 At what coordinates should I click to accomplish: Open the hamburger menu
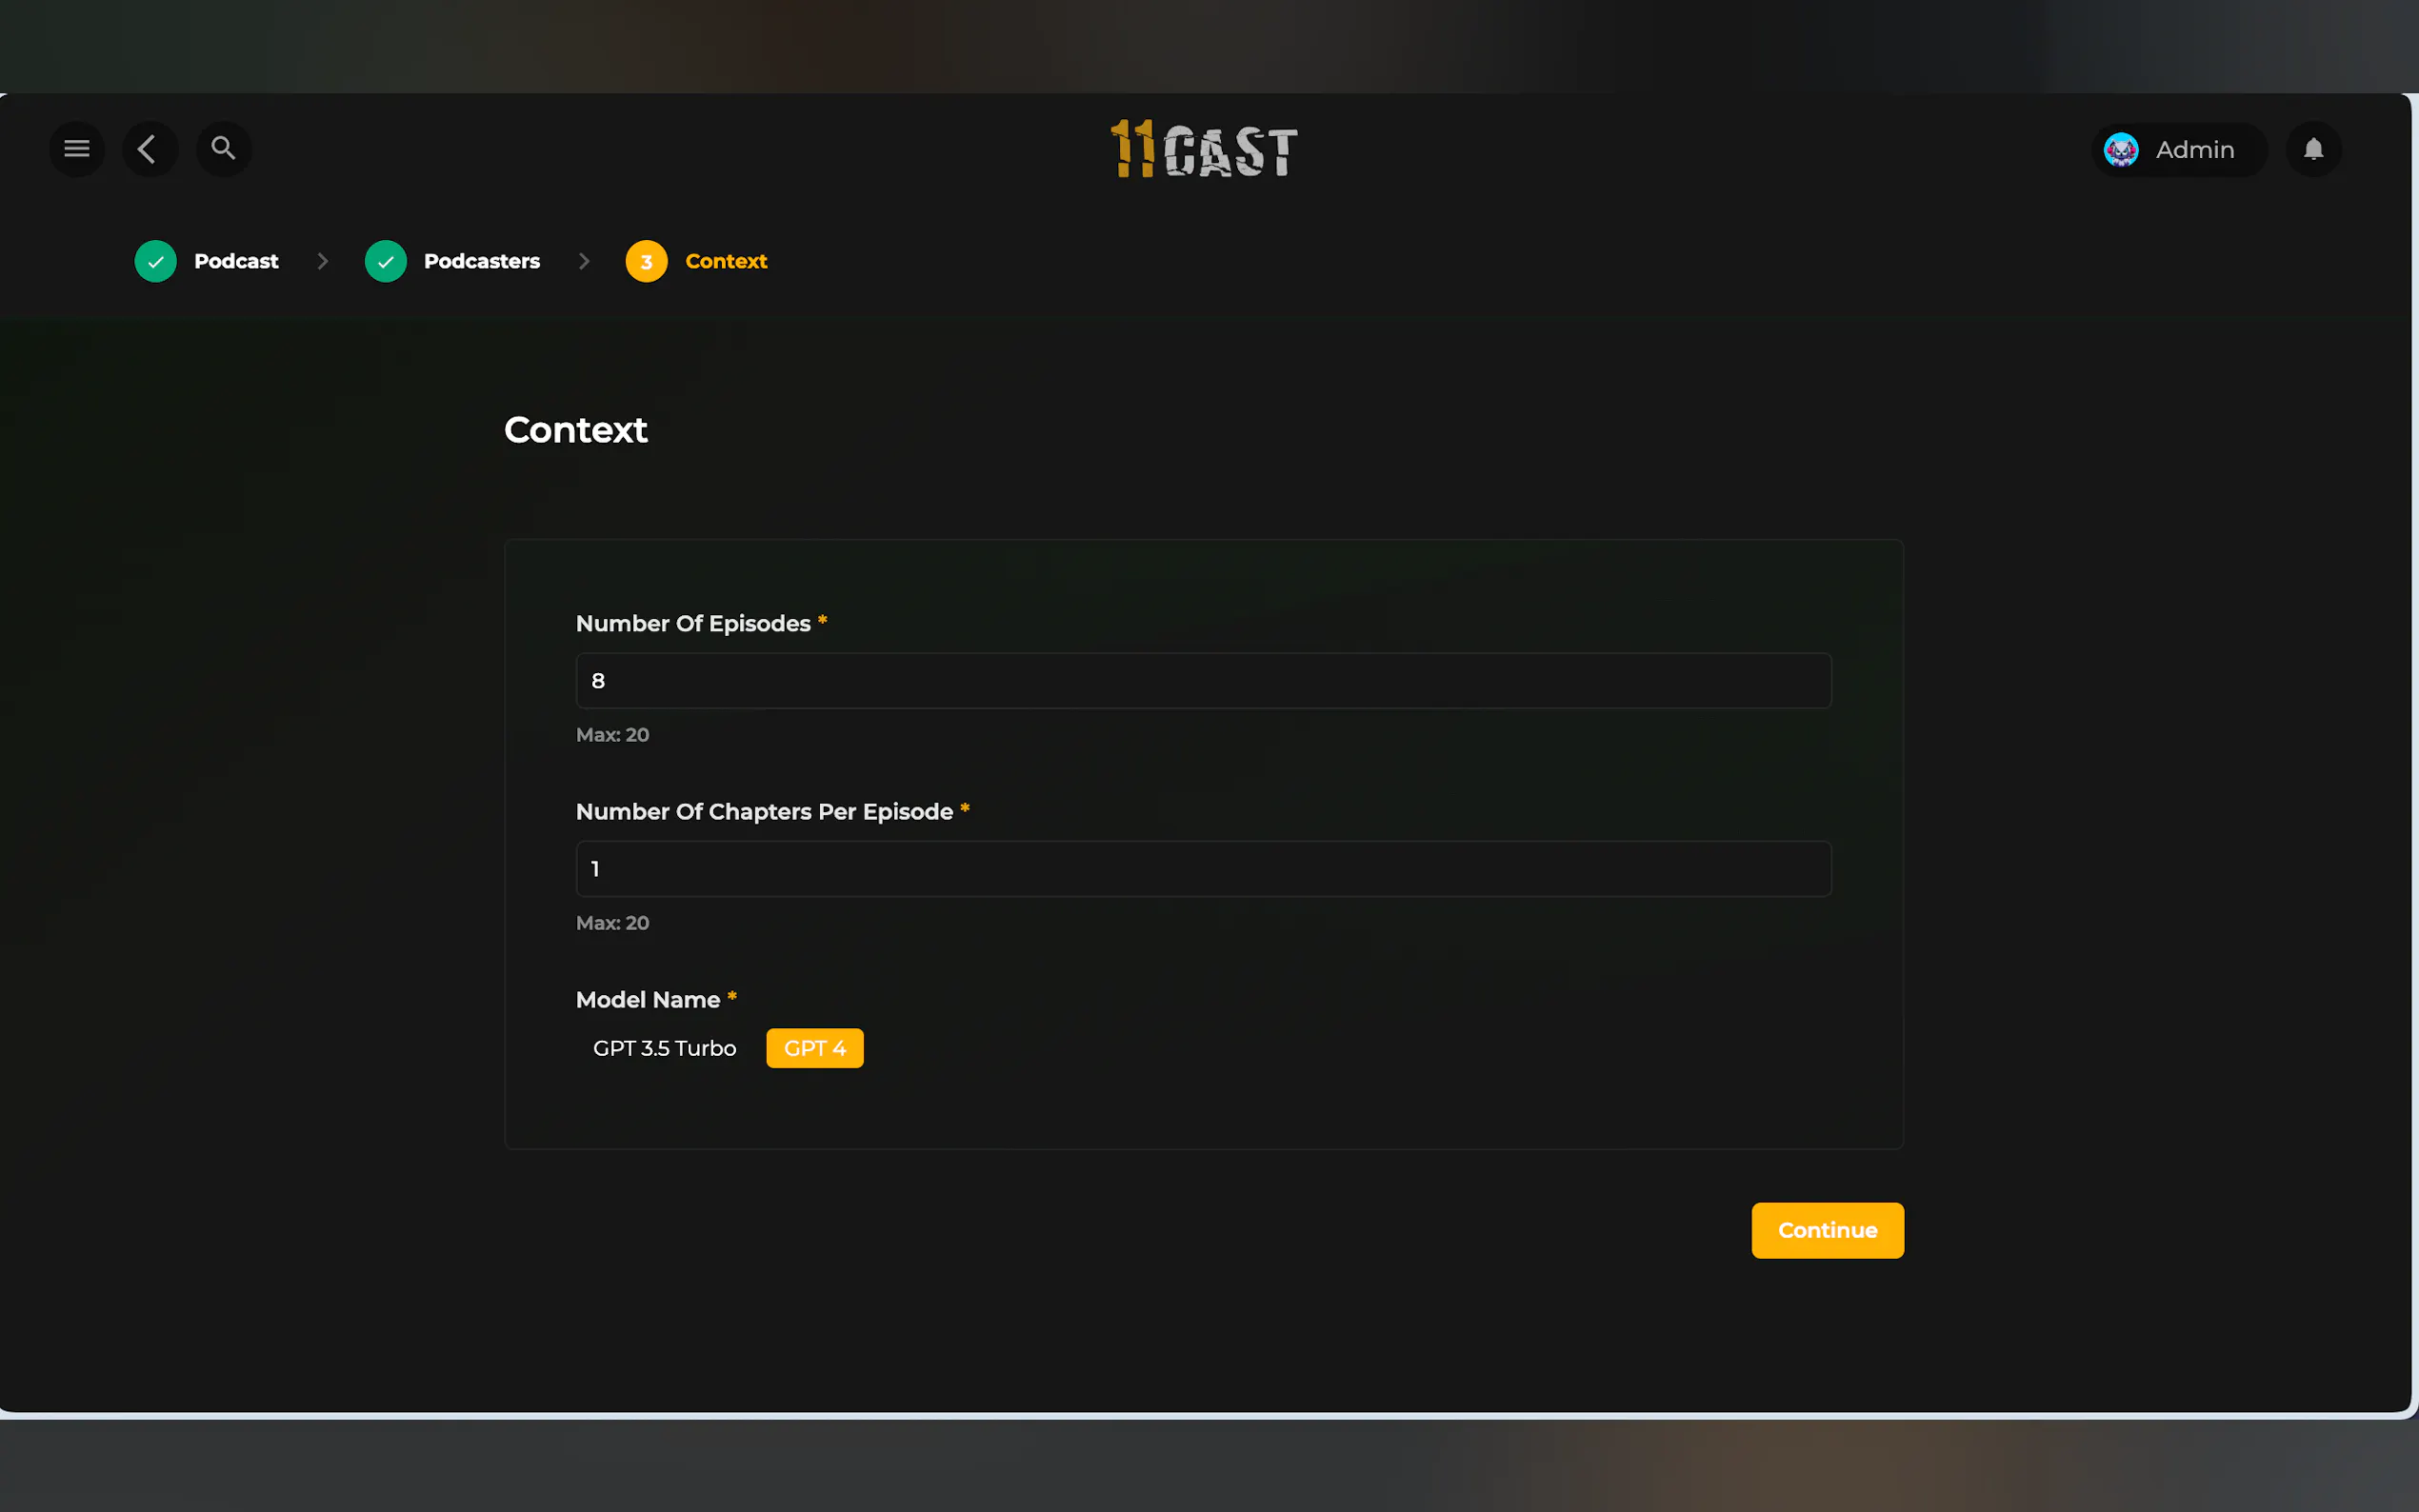click(77, 149)
